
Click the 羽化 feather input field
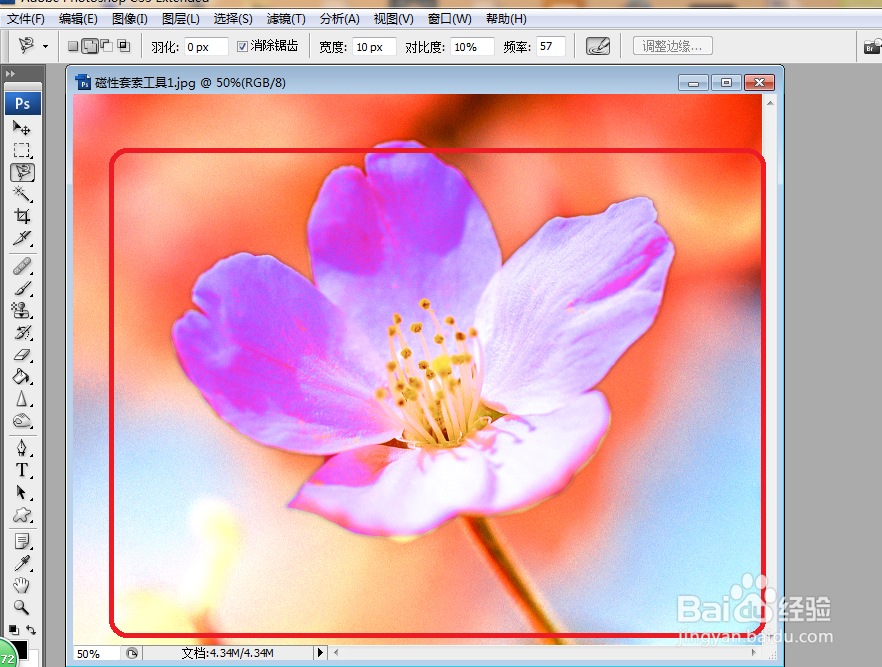(206, 47)
